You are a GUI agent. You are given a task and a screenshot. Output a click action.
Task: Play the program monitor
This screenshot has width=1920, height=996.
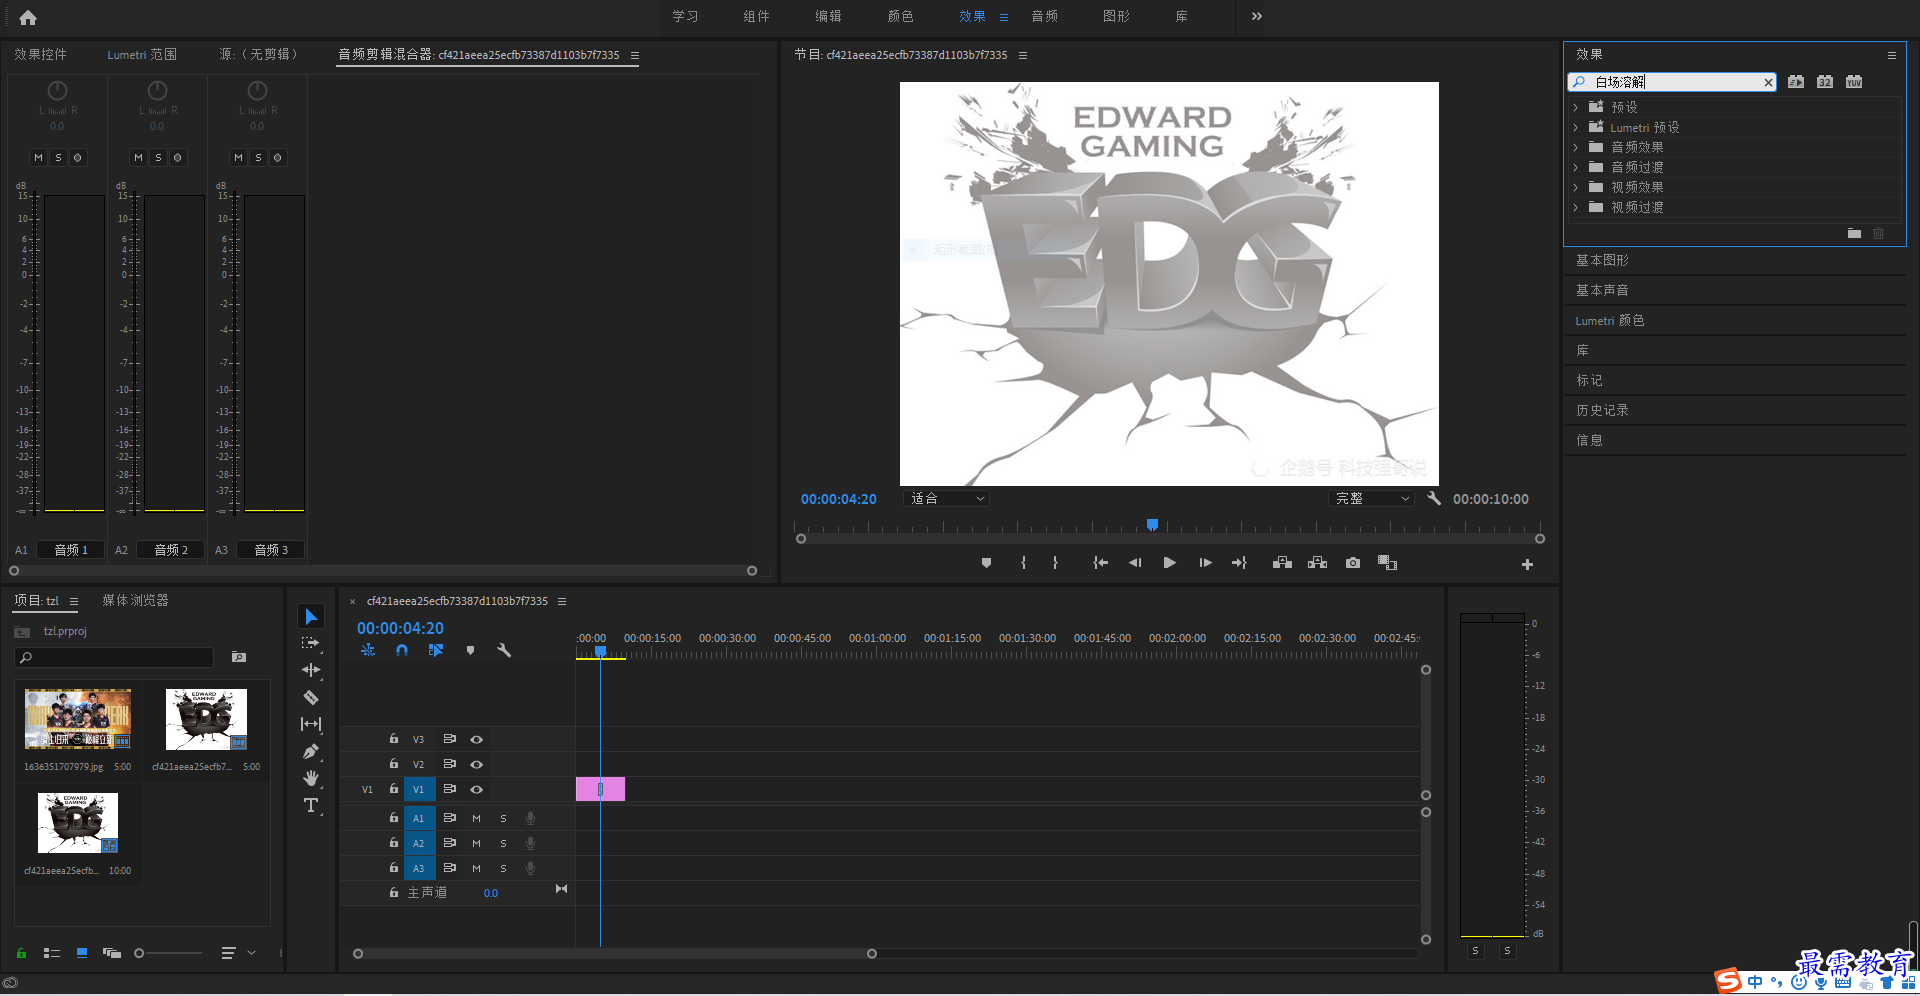tap(1169, 563)
